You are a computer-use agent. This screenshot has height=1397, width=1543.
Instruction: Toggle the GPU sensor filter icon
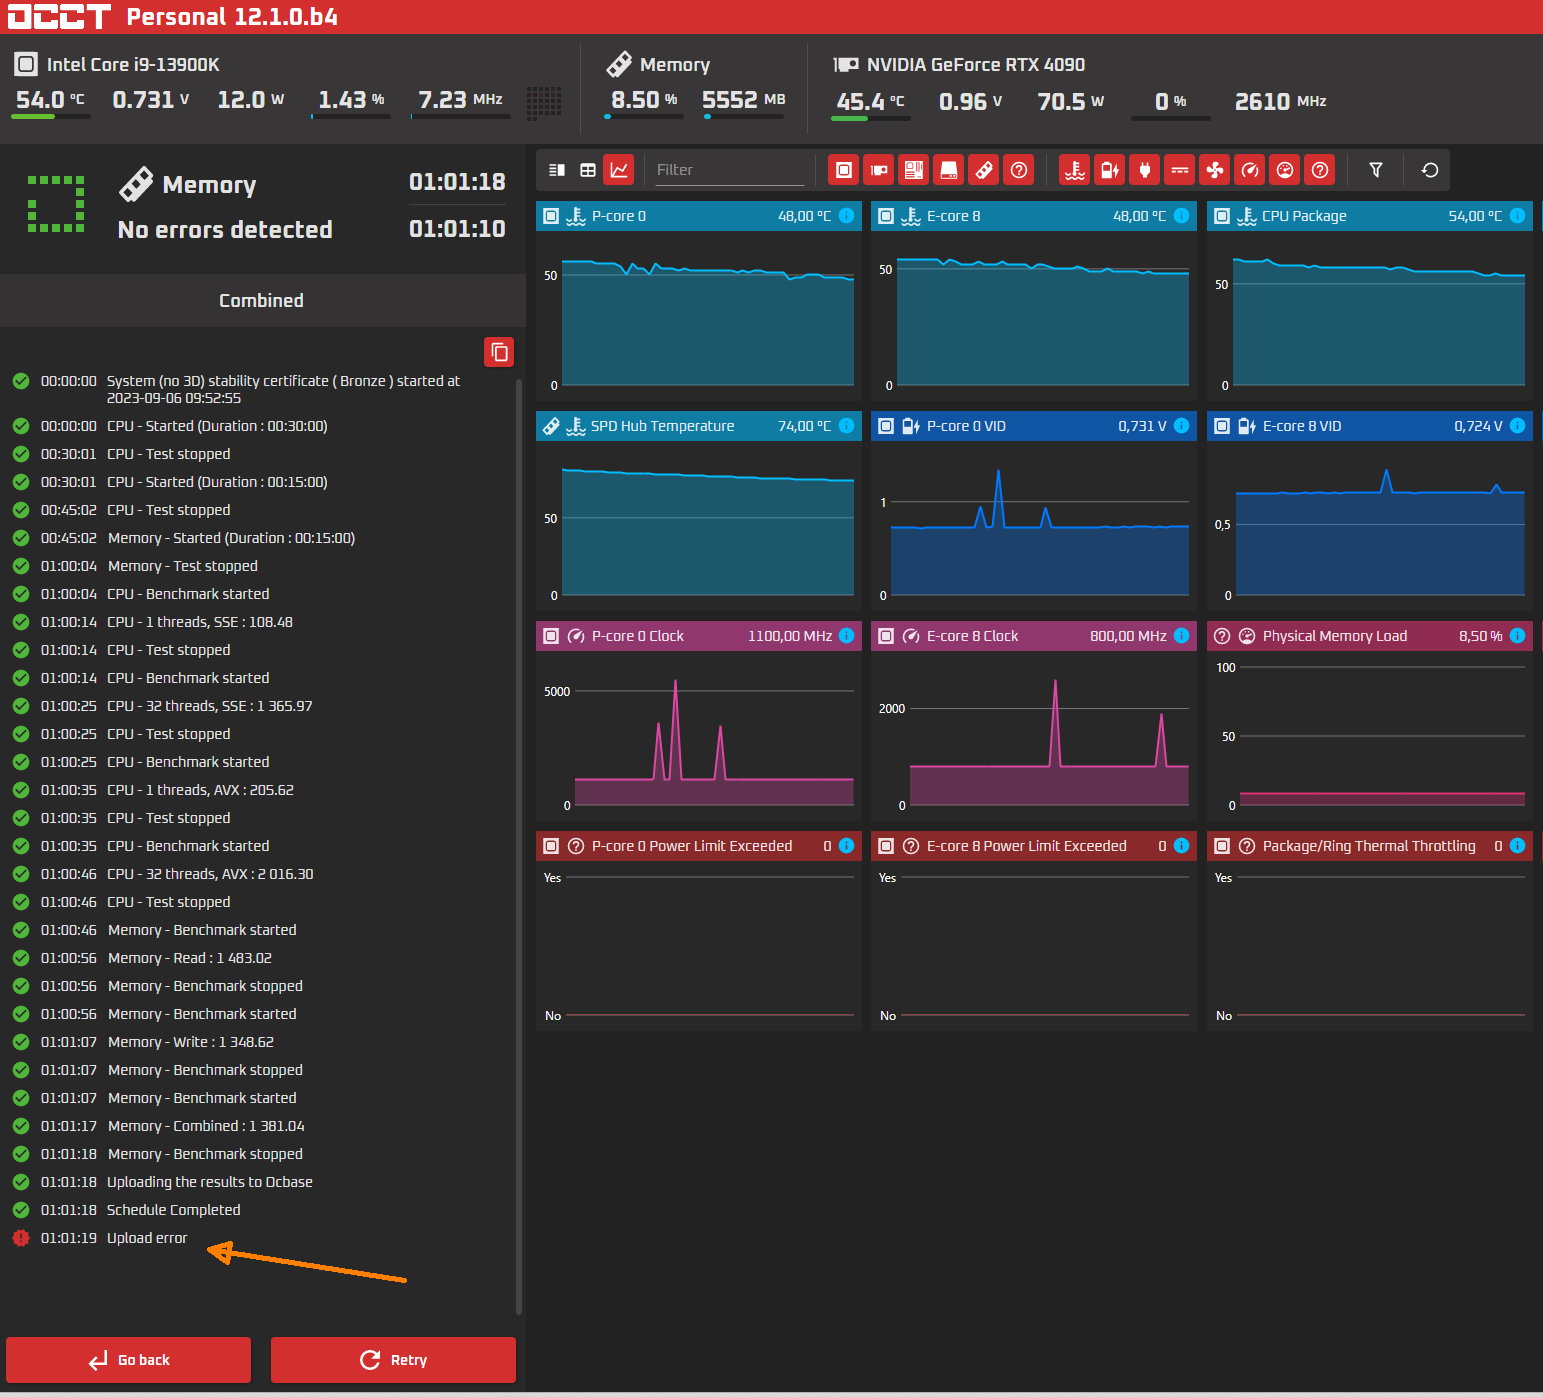coord(879,170)
